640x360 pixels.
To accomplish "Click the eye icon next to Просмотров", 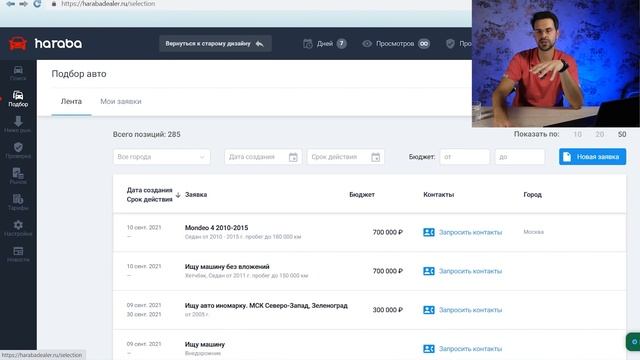I will pos(367,44).
